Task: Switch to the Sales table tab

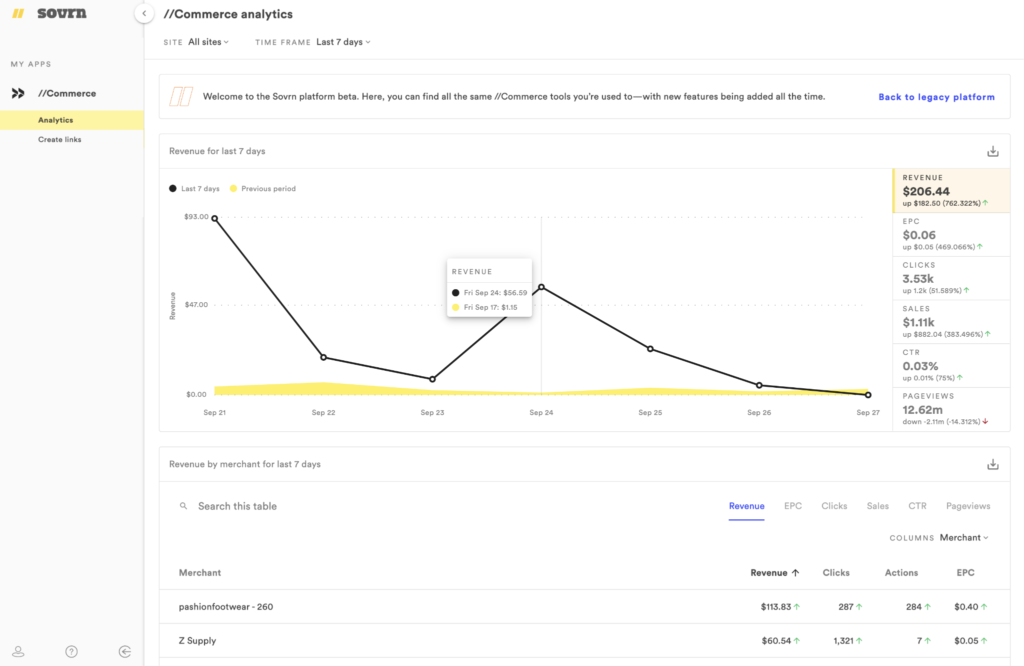Action: tap(878, 506)
